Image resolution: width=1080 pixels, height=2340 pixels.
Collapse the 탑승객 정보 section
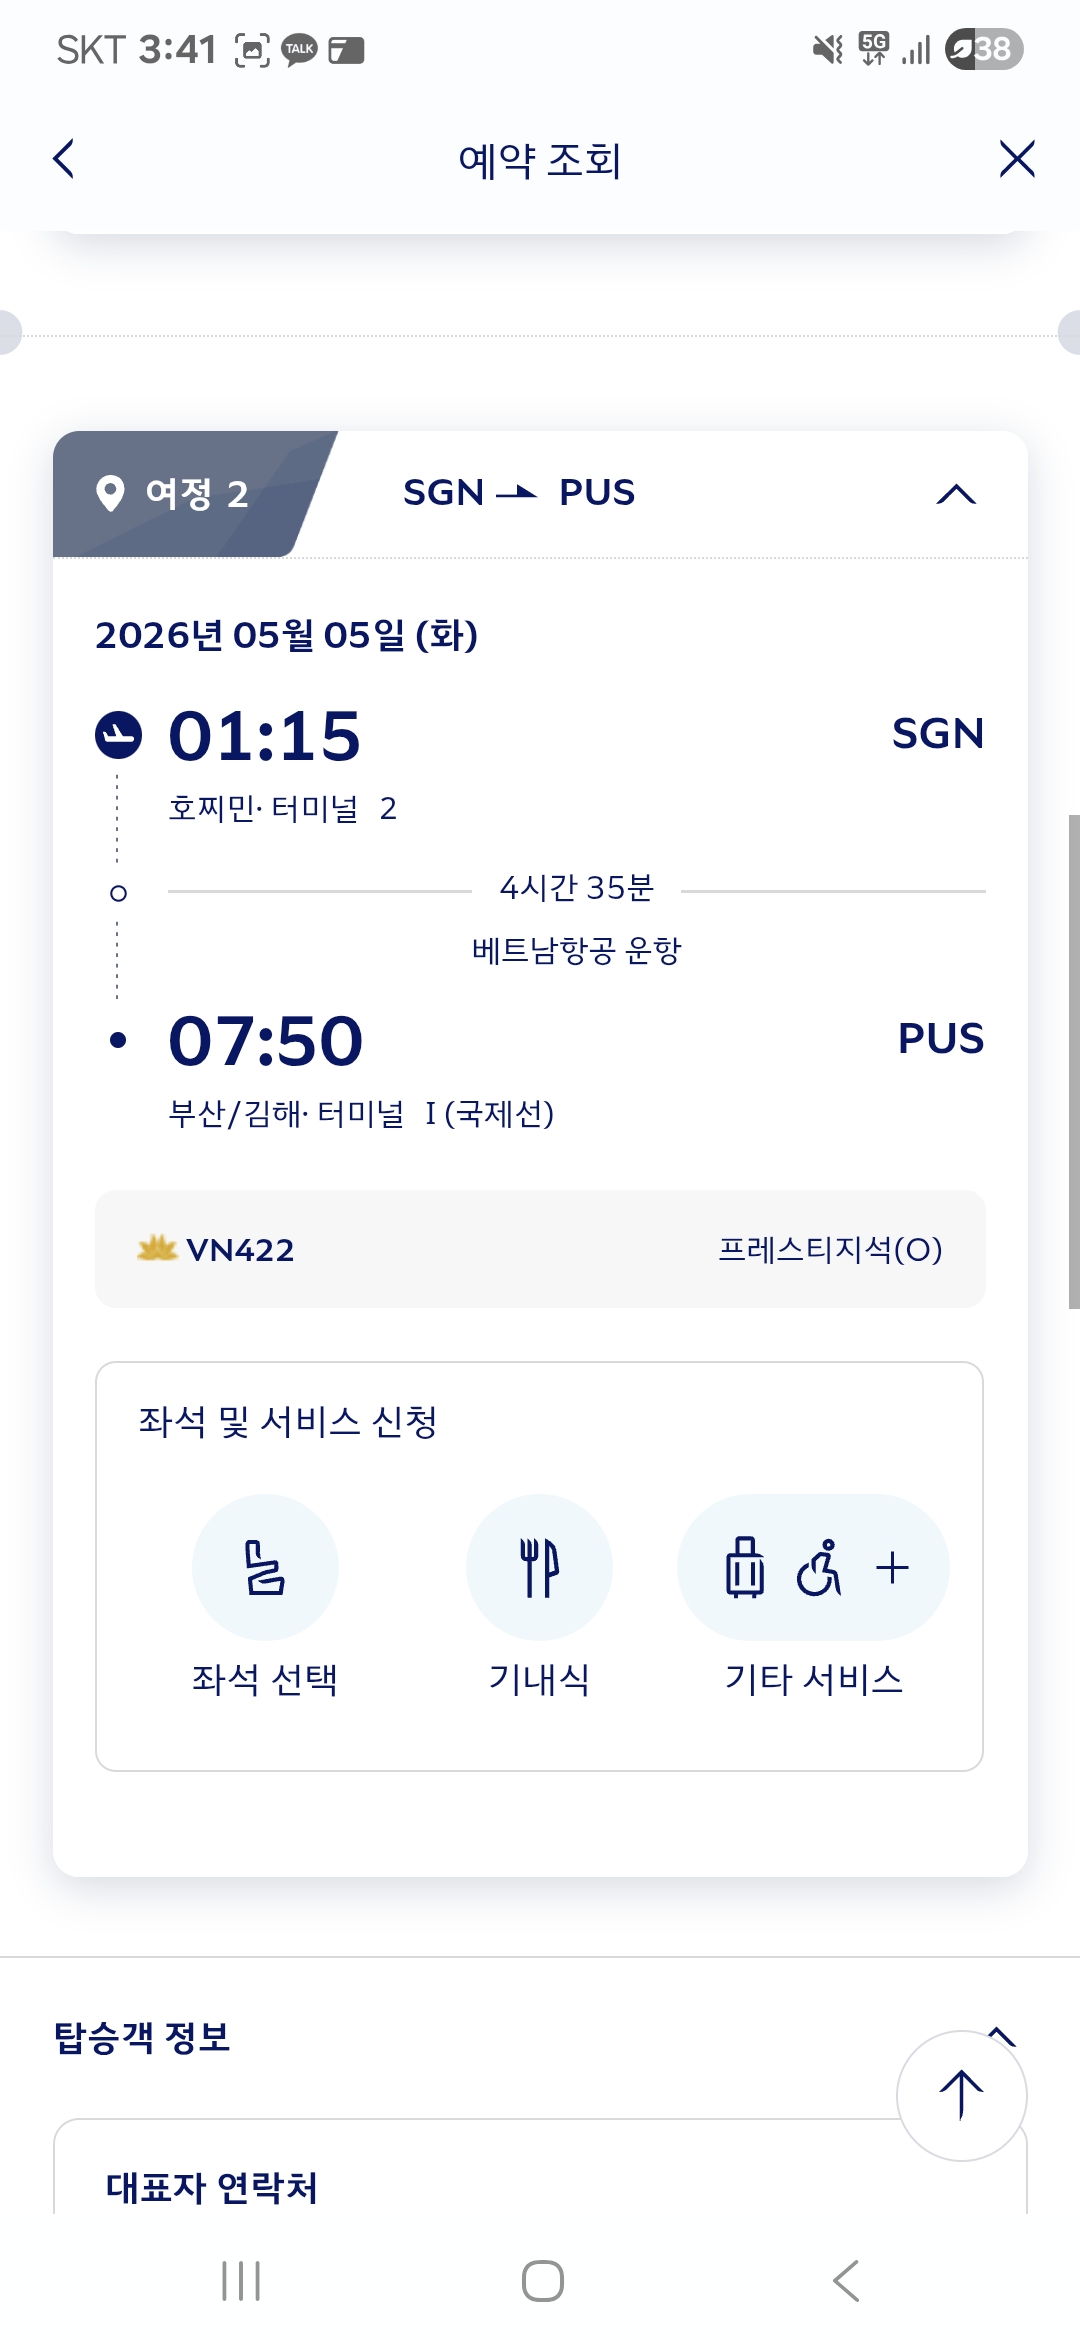coord(1002,2034)
